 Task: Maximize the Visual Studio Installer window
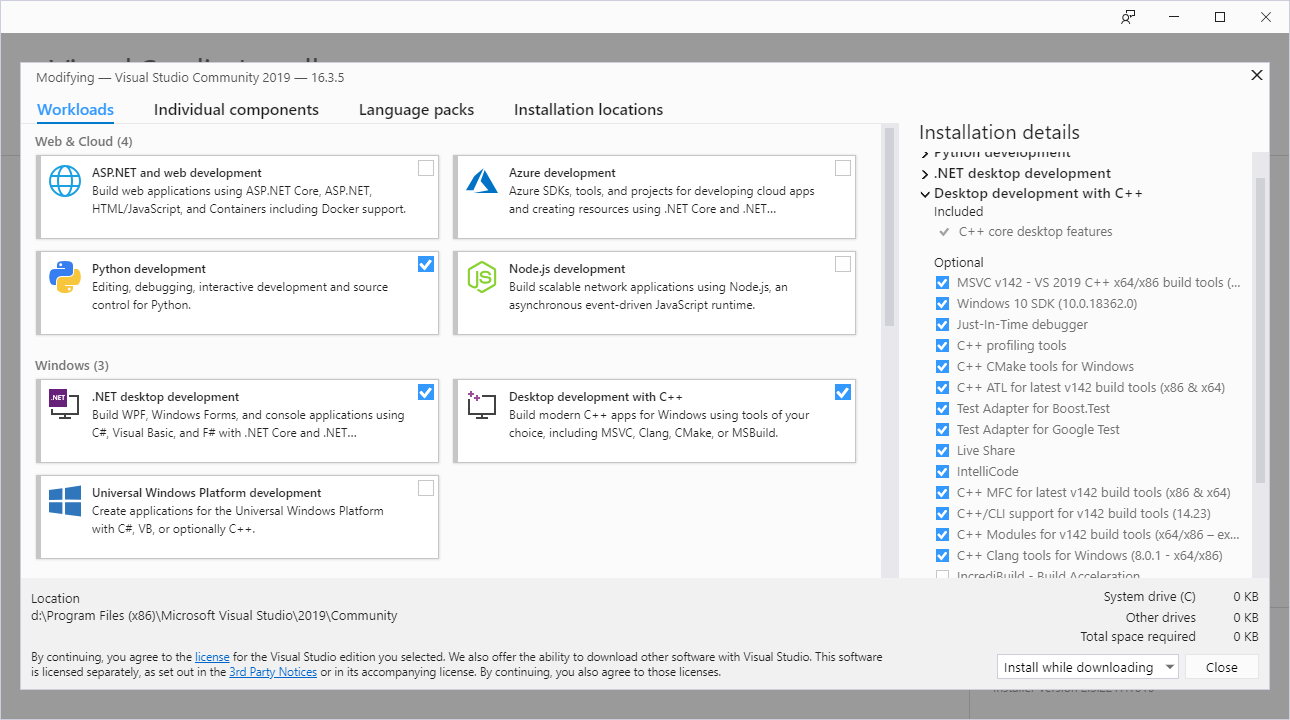(1220, 17)
